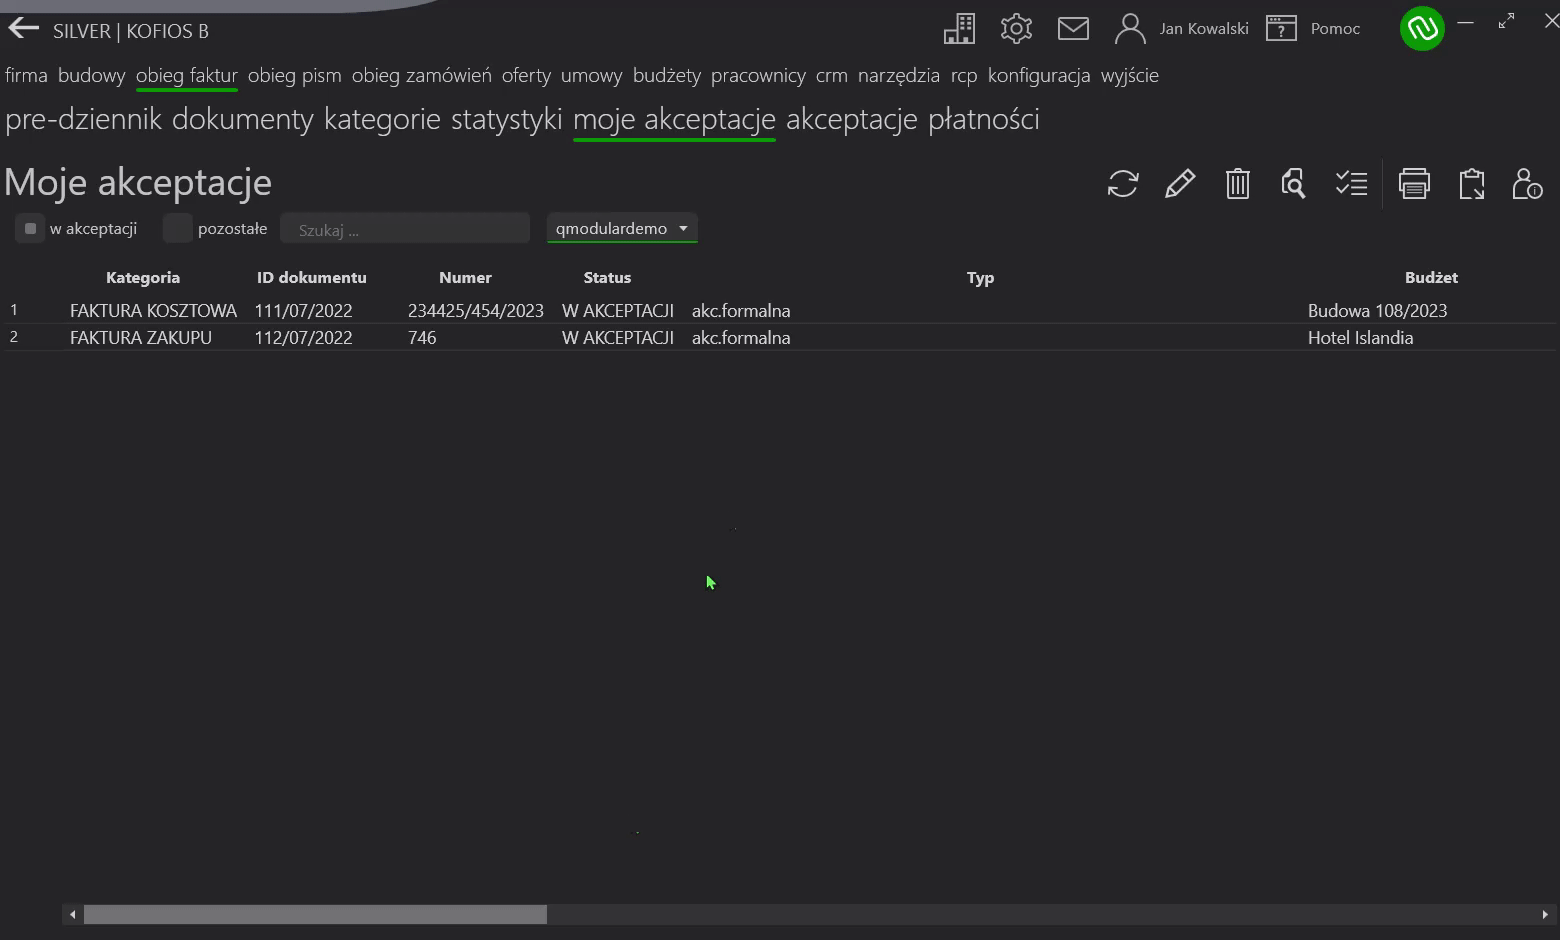Switch to the 'kategorie' tab
The height and width of the screenshot is (940, 1560).
pos(382,119)
